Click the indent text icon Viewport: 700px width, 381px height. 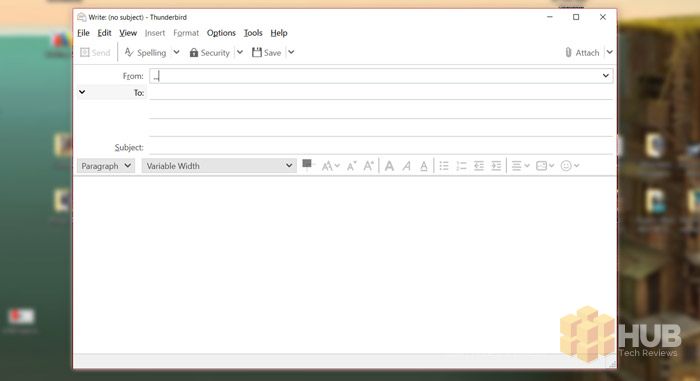pyautogui.click(x=496, y=166)
